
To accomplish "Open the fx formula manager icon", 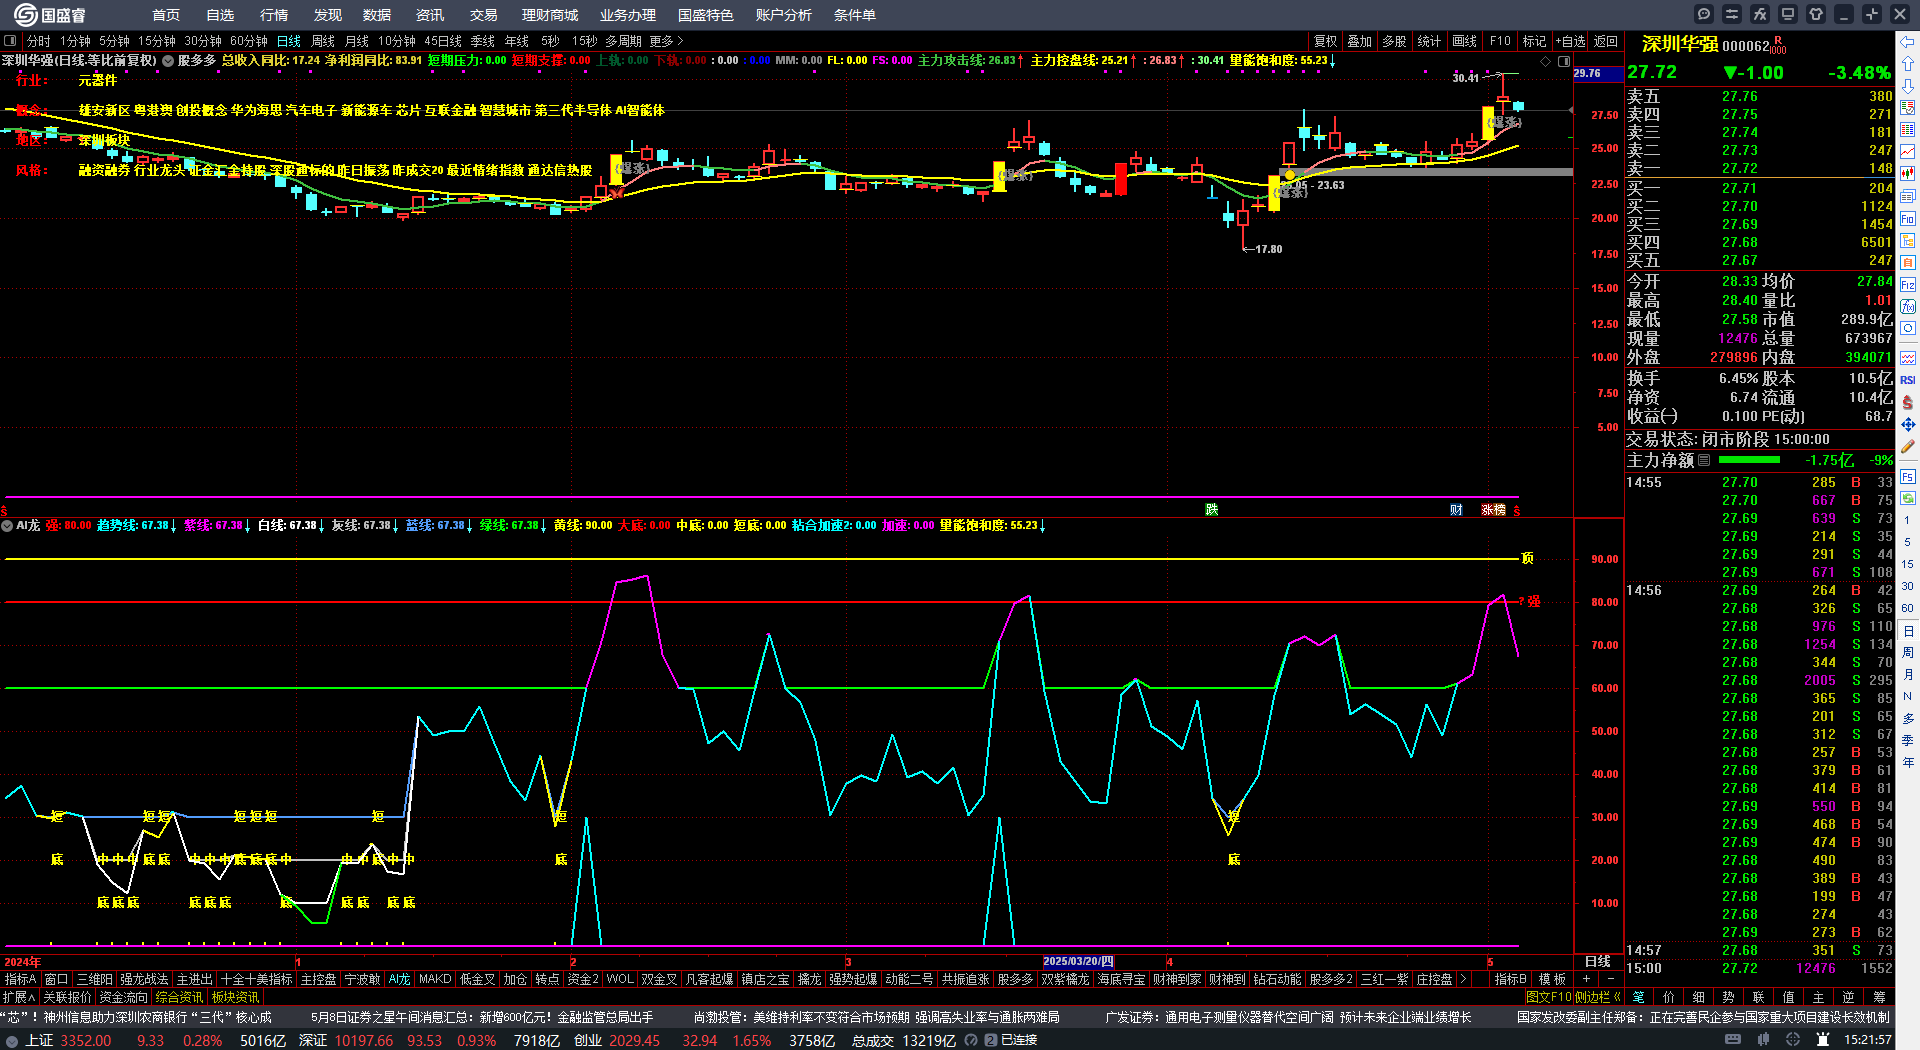I will point(1760,14).
